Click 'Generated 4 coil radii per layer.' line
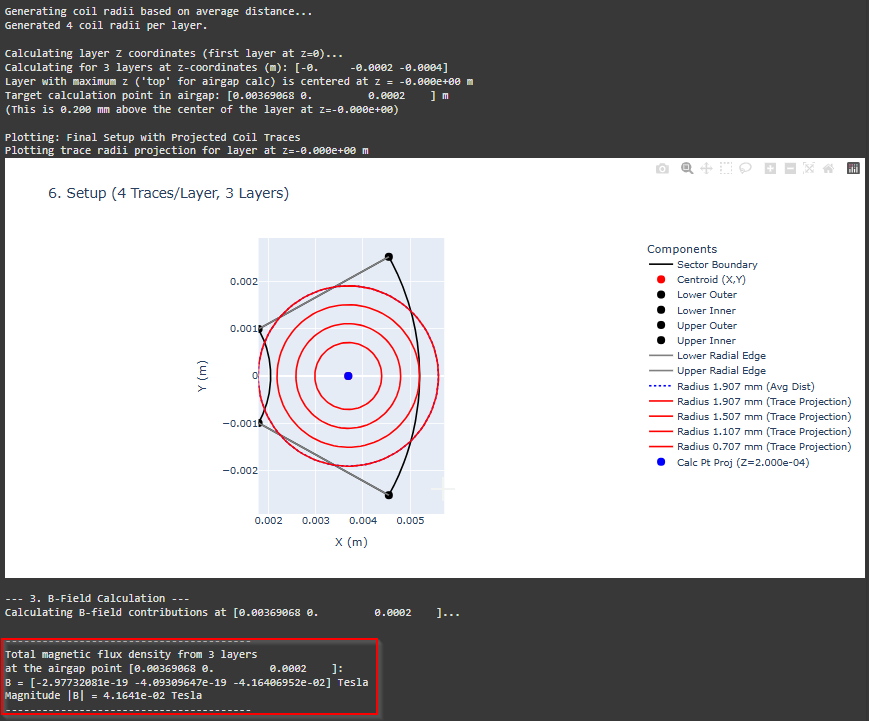 (106, 25)
